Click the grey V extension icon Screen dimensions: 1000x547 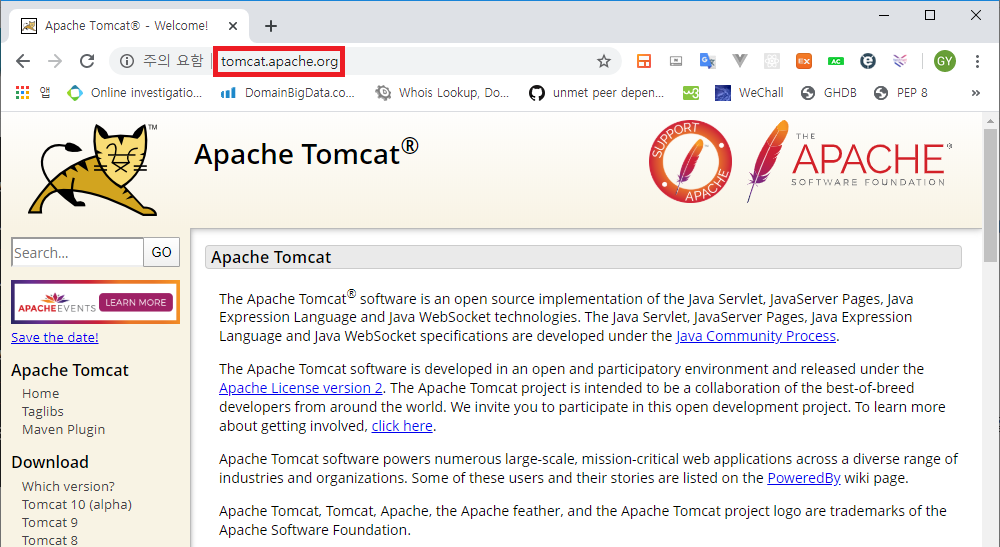pos(740,61)
